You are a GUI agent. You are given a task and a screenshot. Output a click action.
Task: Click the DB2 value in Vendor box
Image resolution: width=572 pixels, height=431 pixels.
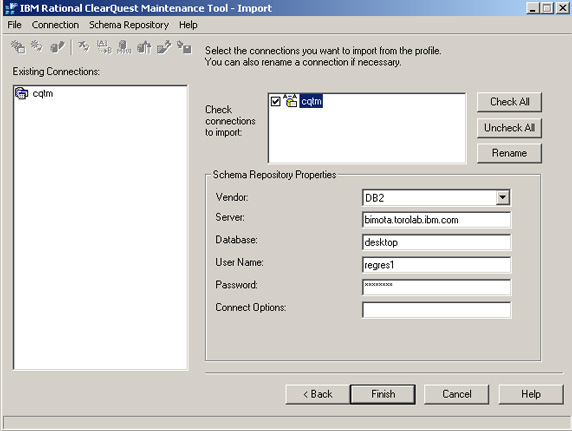click(x=375, y=198)
